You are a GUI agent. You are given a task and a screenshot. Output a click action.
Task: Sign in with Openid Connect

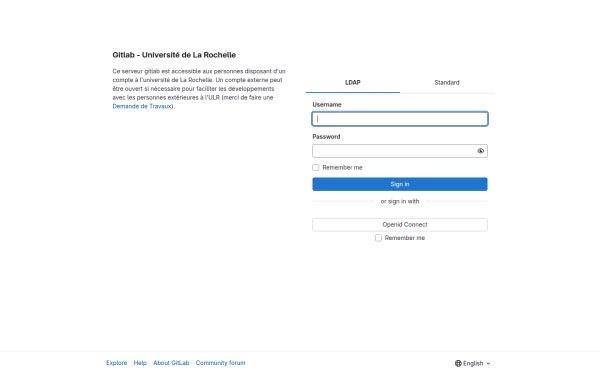tap(400, 225)
